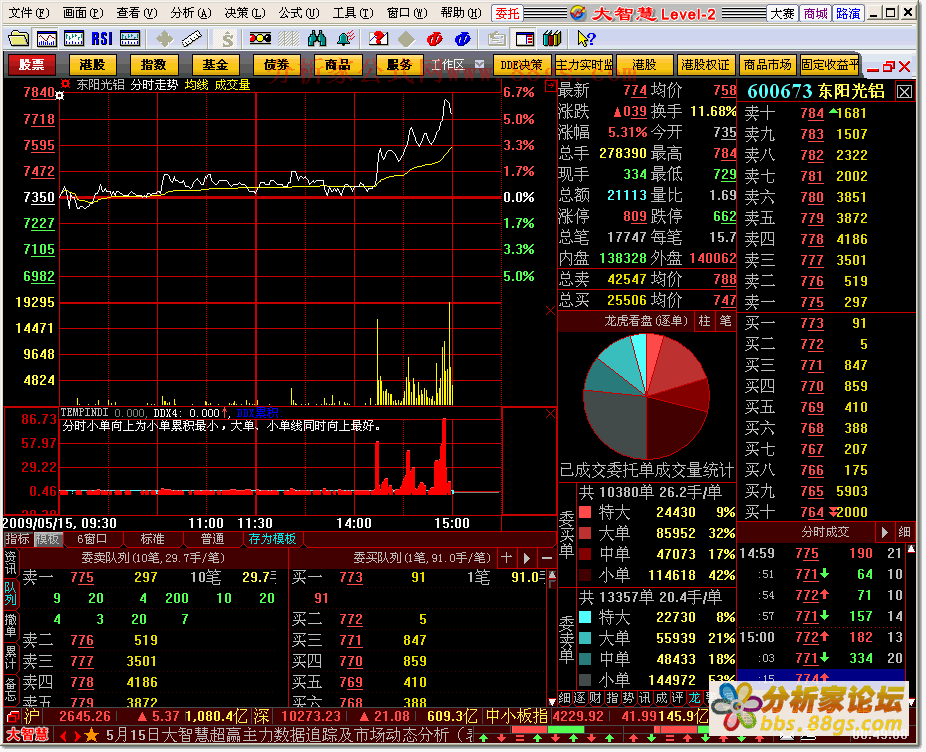The width and height of the screenshot is (926, 752).
Task: Open the 分析 menu
Action: [x=191, y=12]
